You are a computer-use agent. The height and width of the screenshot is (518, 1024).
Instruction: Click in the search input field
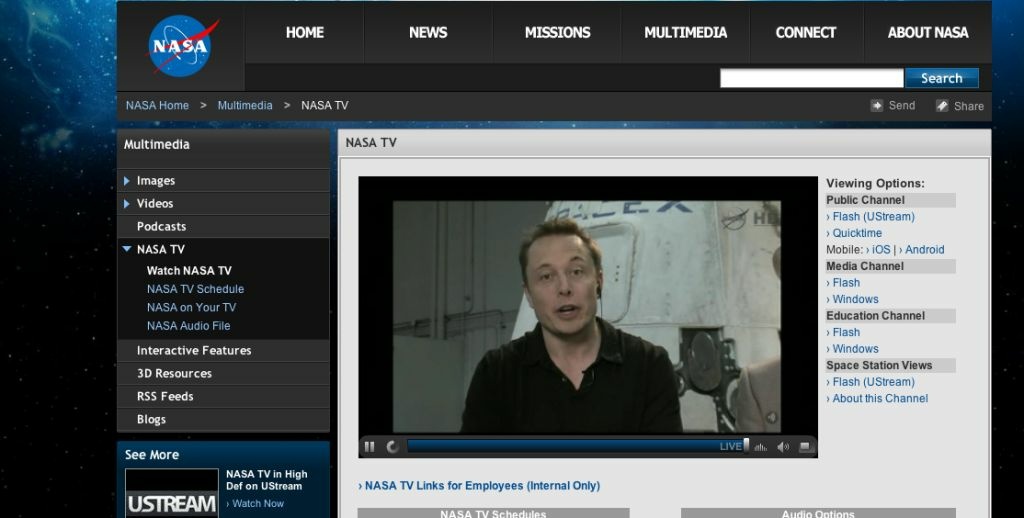[811, 78]
